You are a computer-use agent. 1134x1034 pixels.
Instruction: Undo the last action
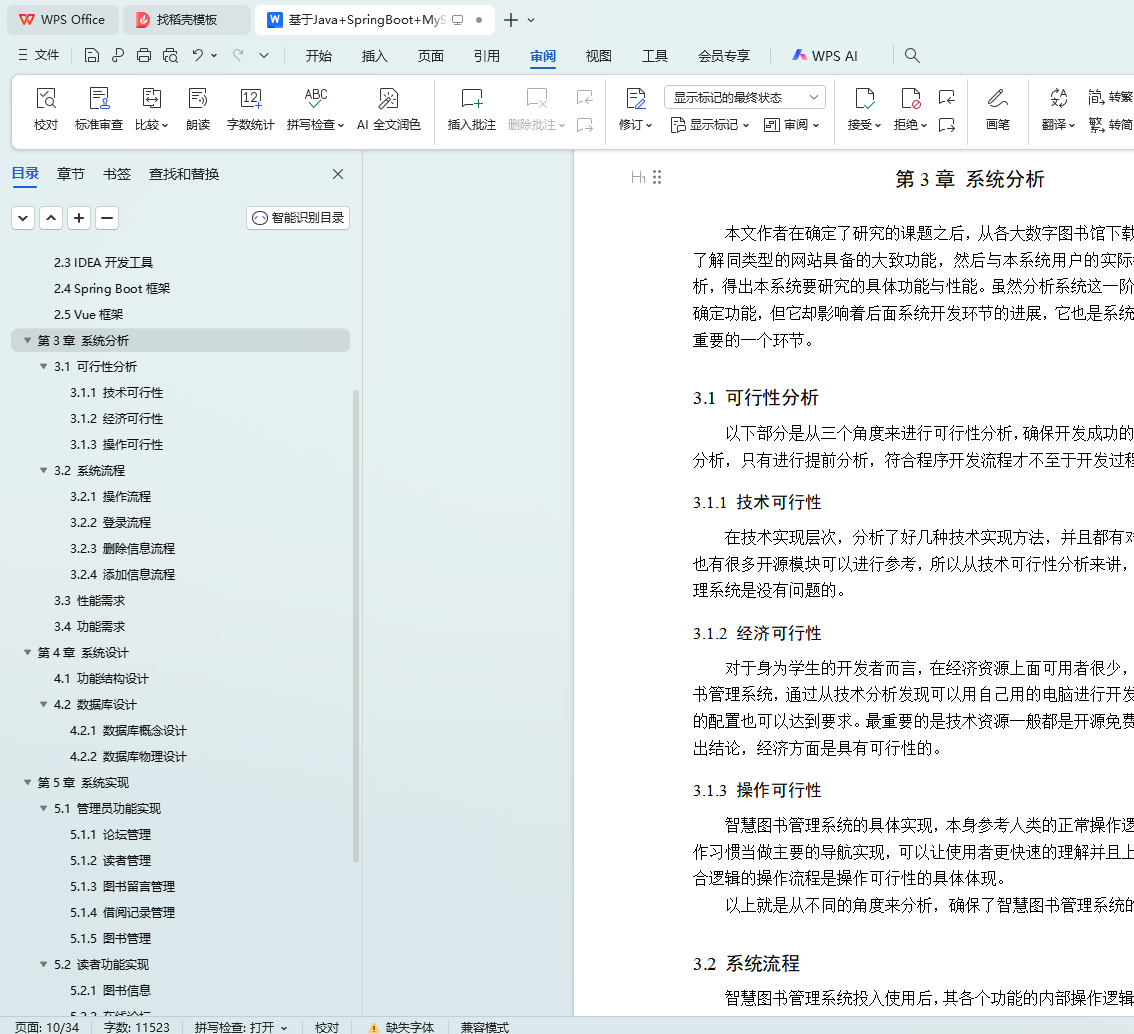pos(197,55)
